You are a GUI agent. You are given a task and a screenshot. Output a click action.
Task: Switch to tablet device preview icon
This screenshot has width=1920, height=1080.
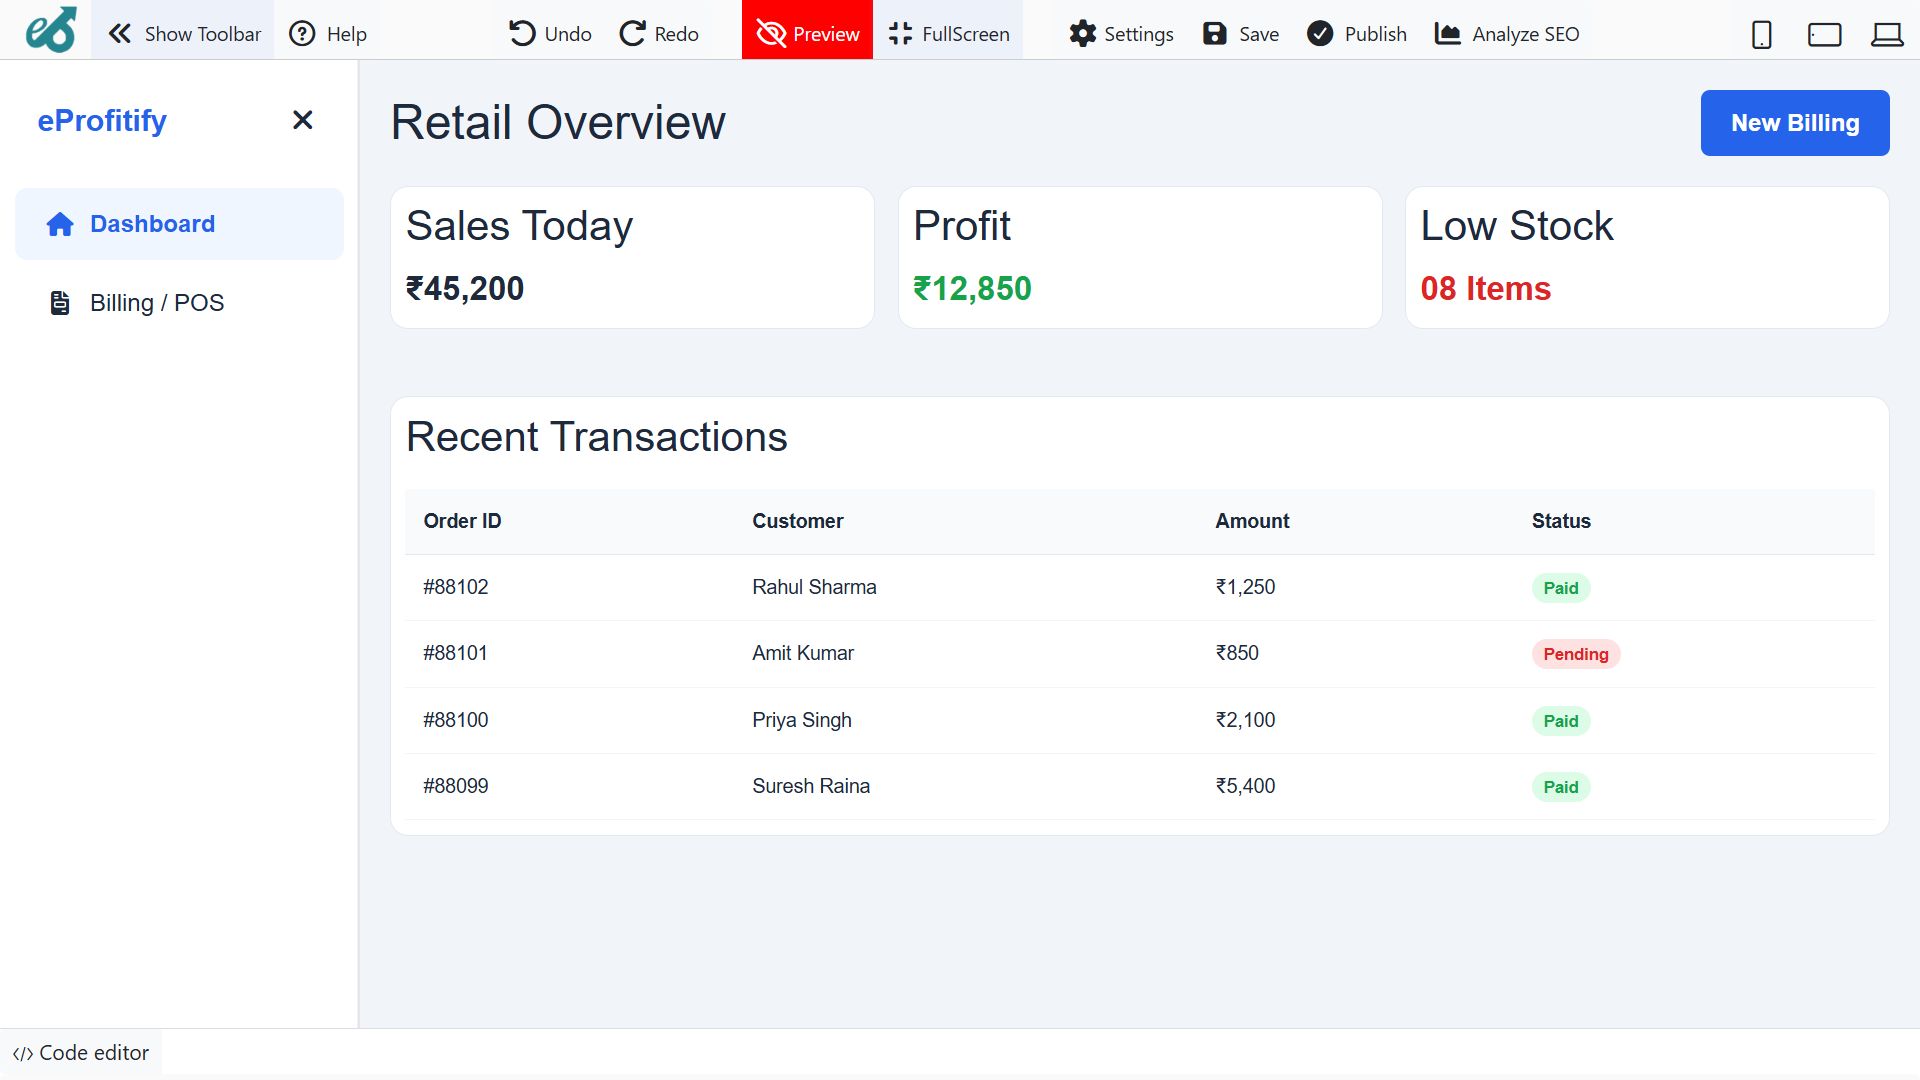pos(1824,35)
